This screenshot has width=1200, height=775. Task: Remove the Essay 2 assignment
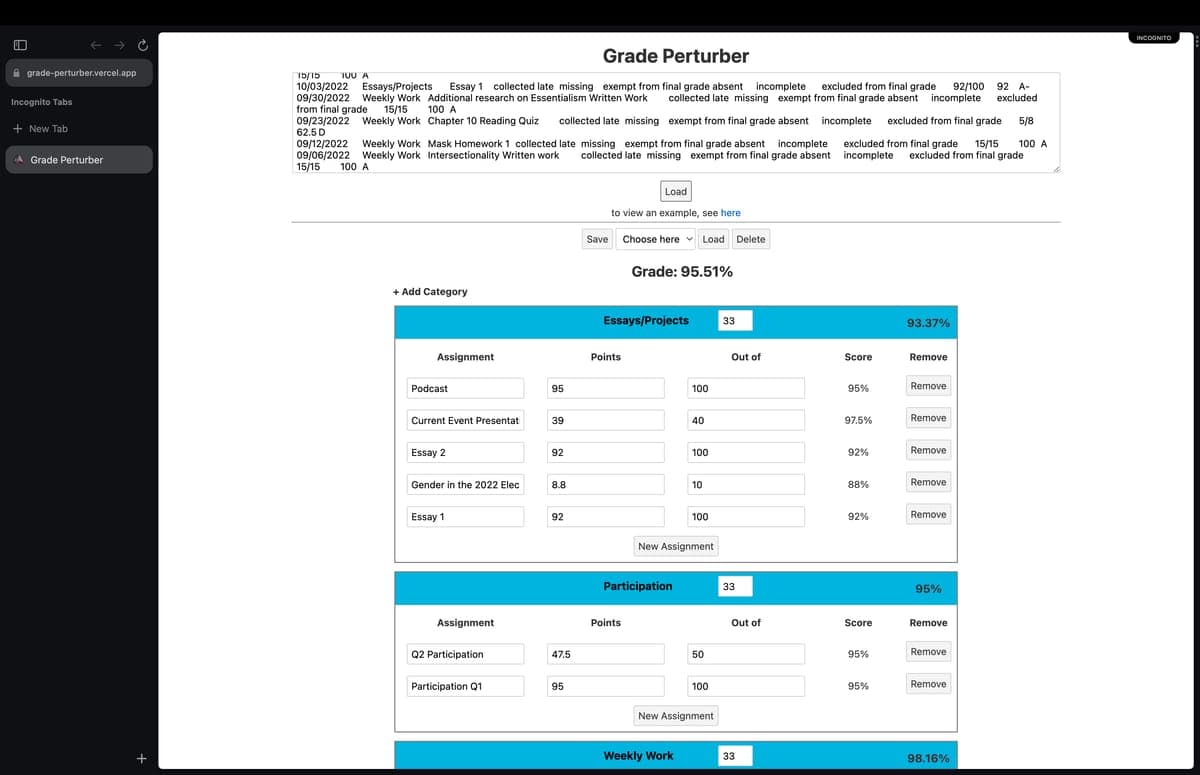click(927, 450)
